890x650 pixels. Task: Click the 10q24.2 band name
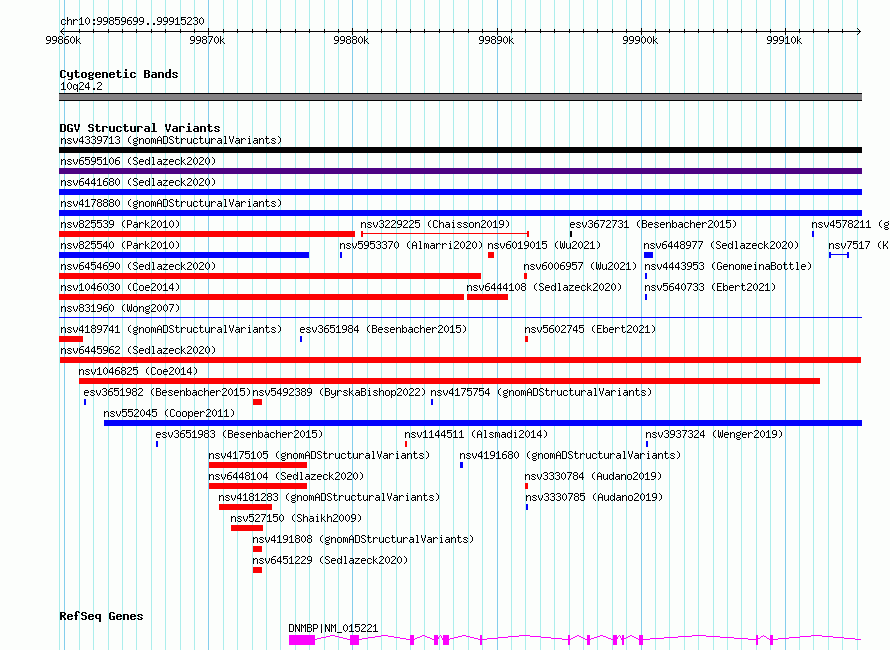coord(81,86)
